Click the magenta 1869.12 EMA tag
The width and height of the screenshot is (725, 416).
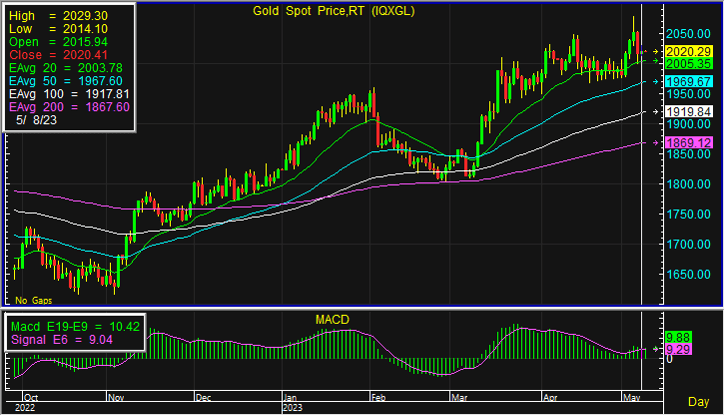[687, 143]
